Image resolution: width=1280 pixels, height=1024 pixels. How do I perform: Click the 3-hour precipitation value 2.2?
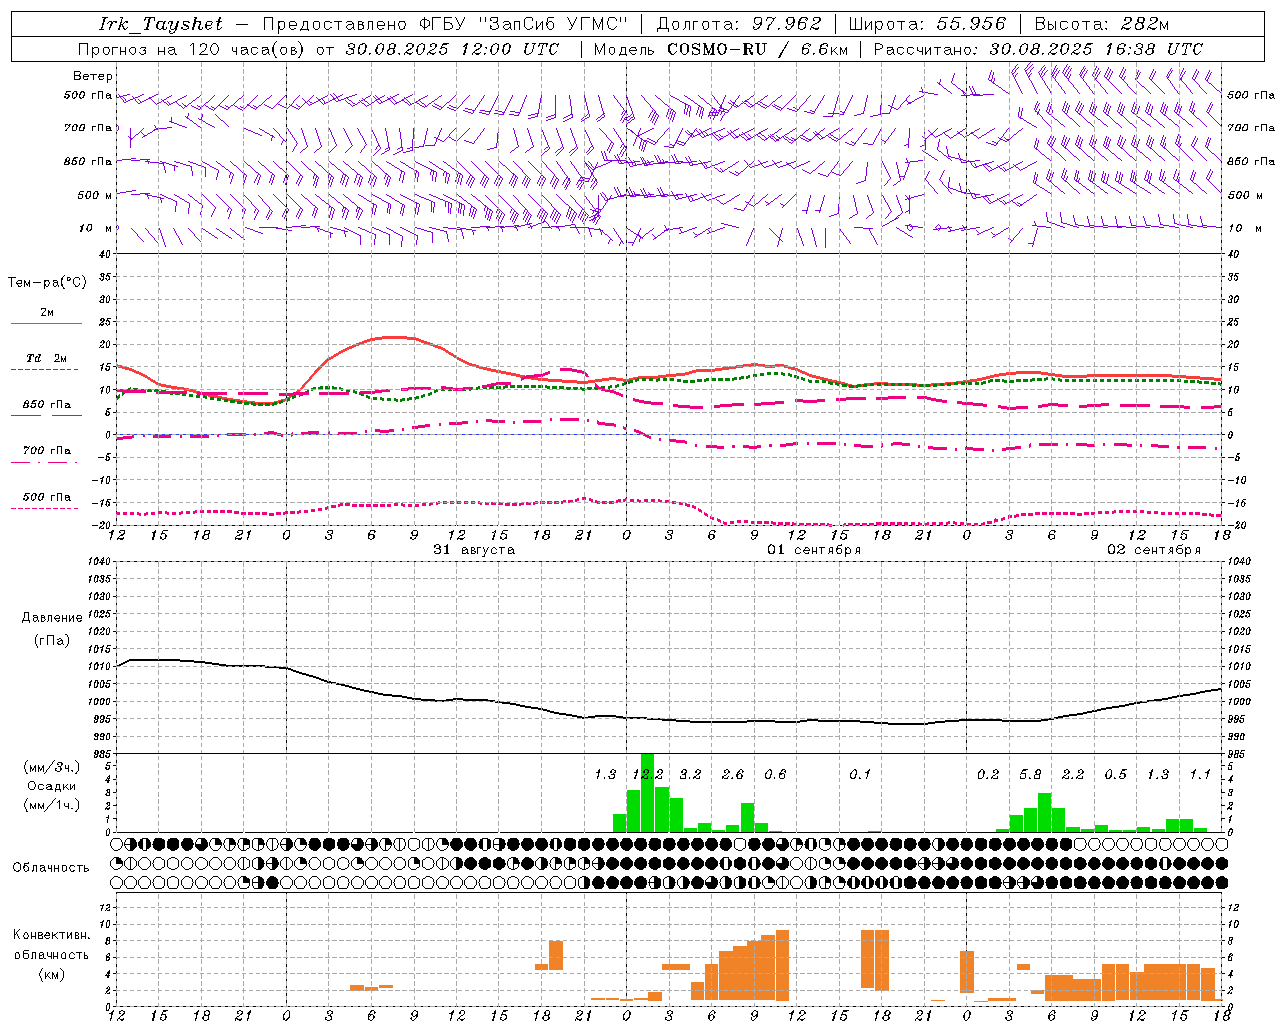coord(1073,774)
